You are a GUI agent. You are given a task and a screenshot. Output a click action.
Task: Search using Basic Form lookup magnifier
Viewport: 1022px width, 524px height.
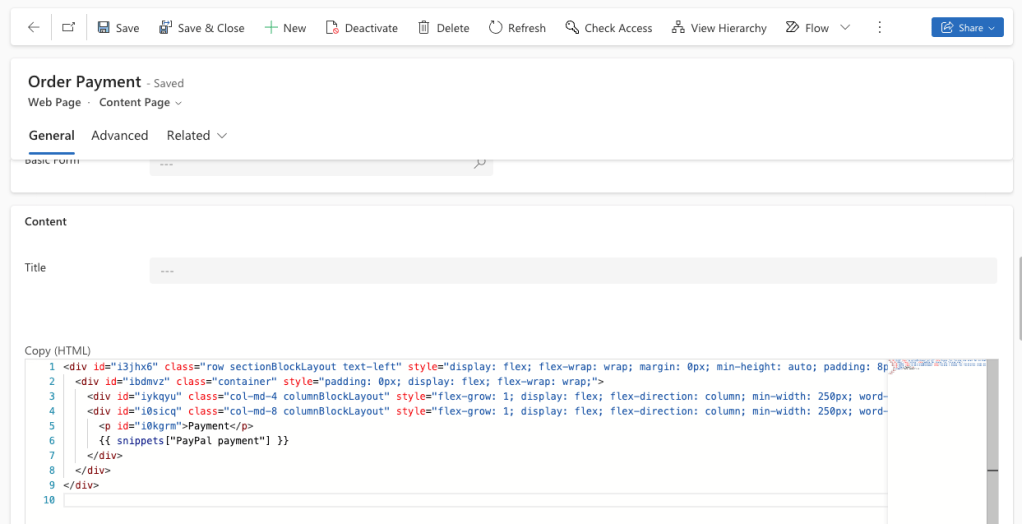[479, 163]
